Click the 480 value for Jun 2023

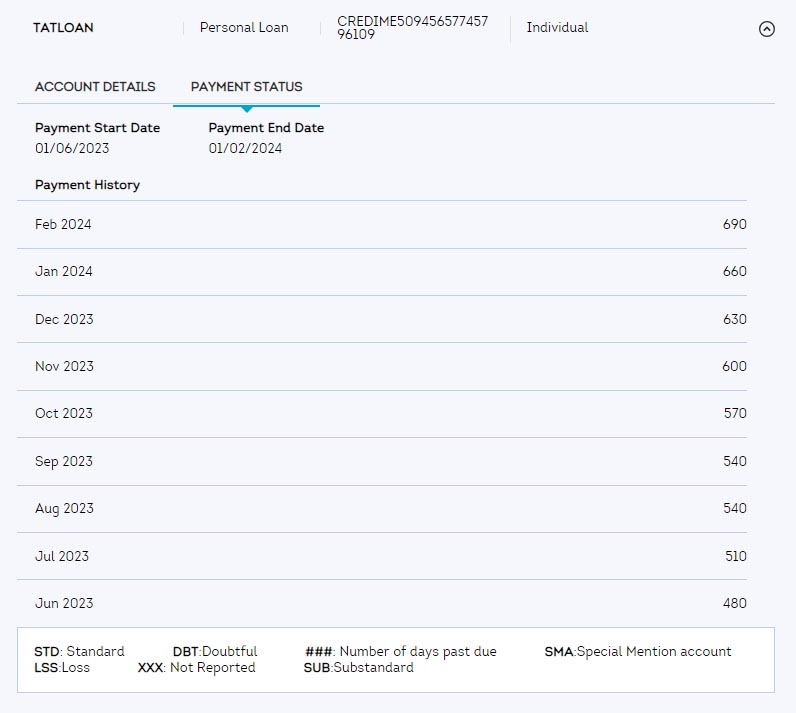[x=734, y=603]
